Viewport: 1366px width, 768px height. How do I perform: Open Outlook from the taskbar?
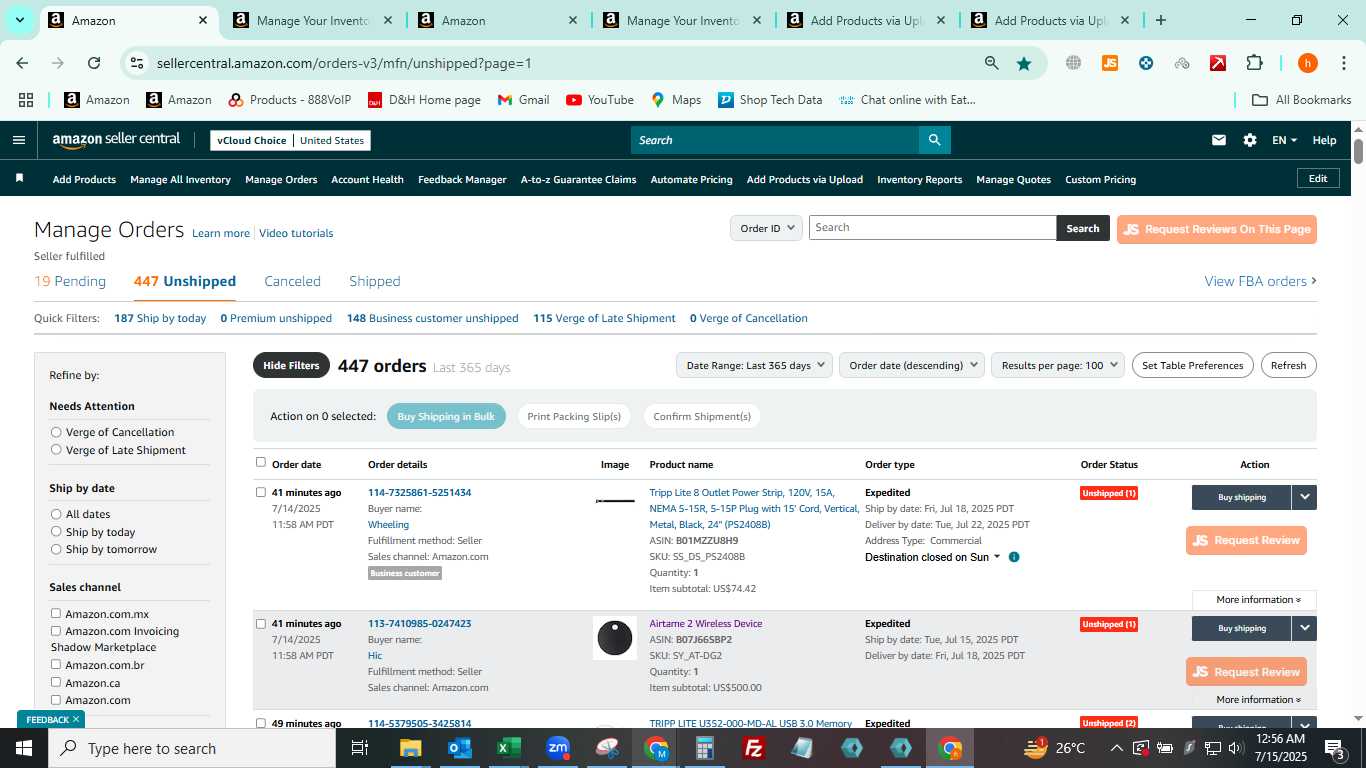coord(459,748)
